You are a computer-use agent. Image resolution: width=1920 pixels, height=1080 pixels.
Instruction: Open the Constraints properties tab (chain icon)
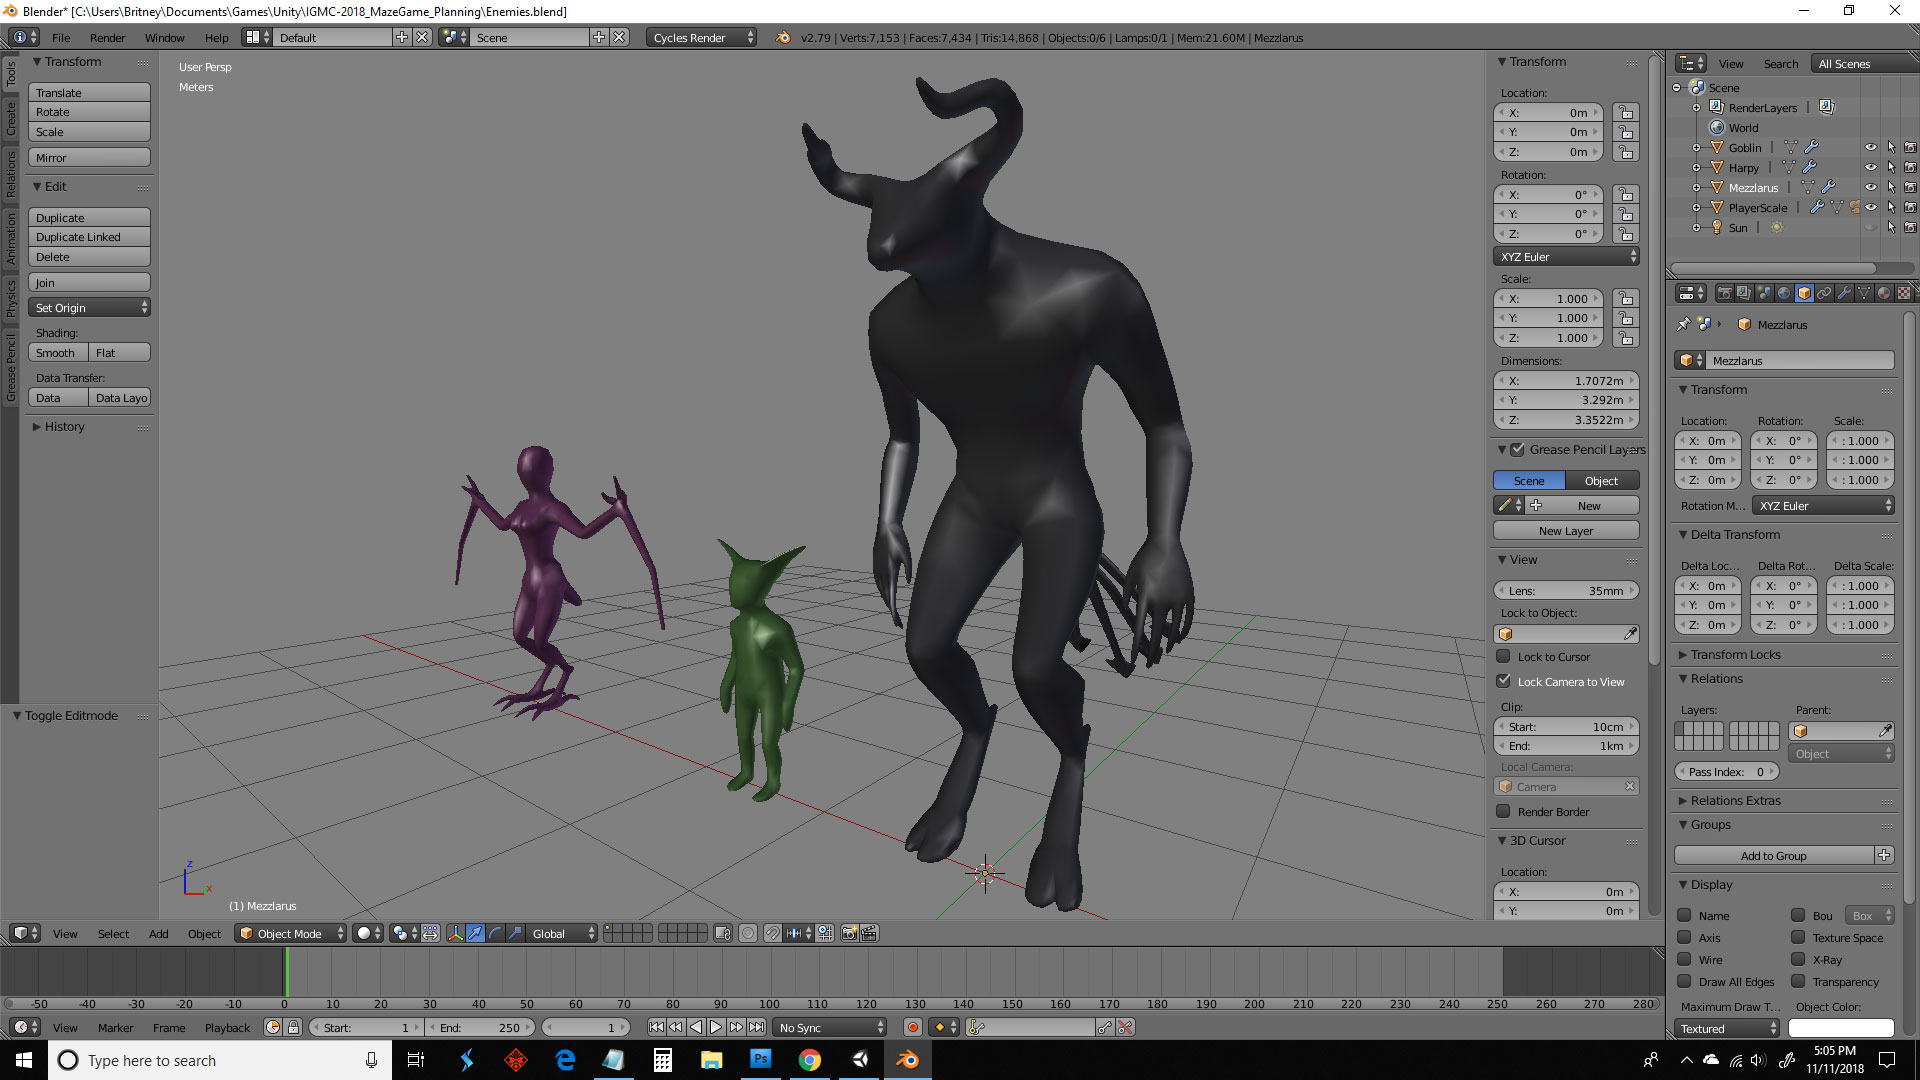1824,293
